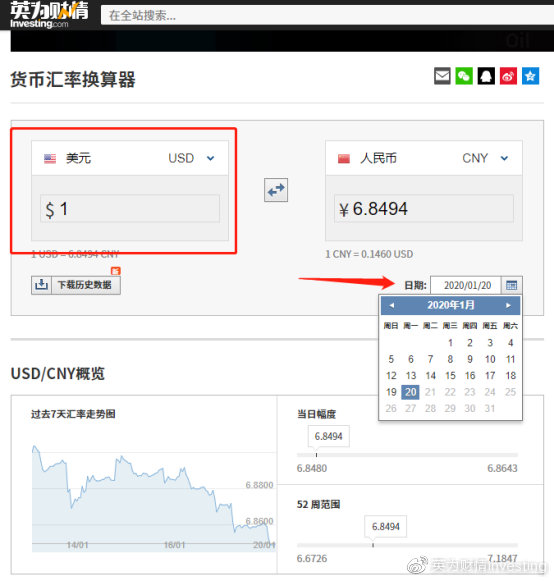Go to next month in calendar
The image size is (554, 581).
point(508,305)
